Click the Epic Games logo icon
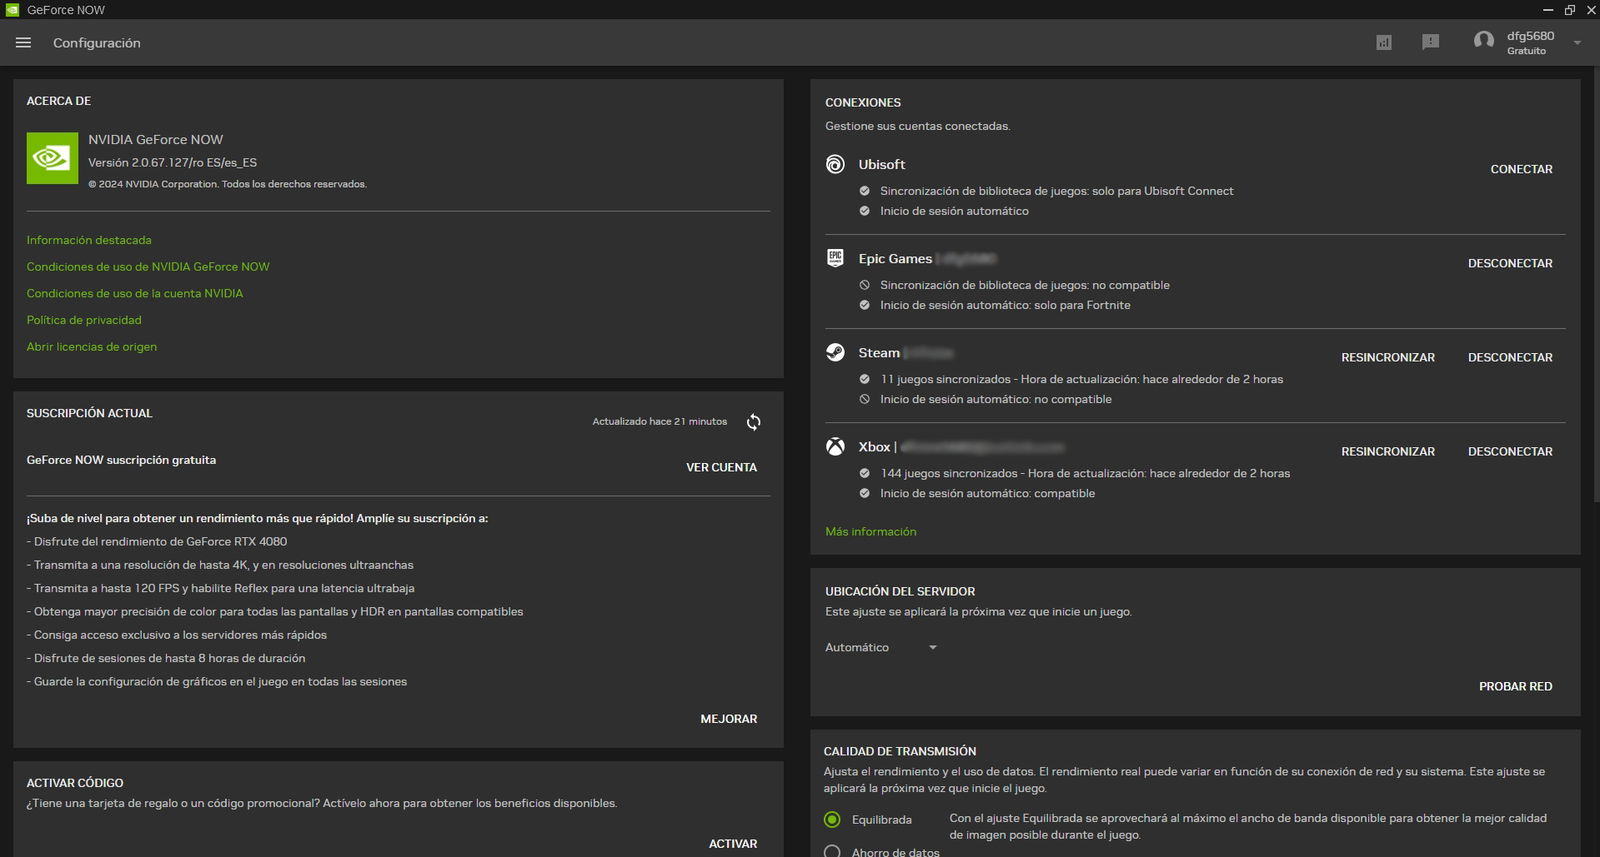 point(835,258)
